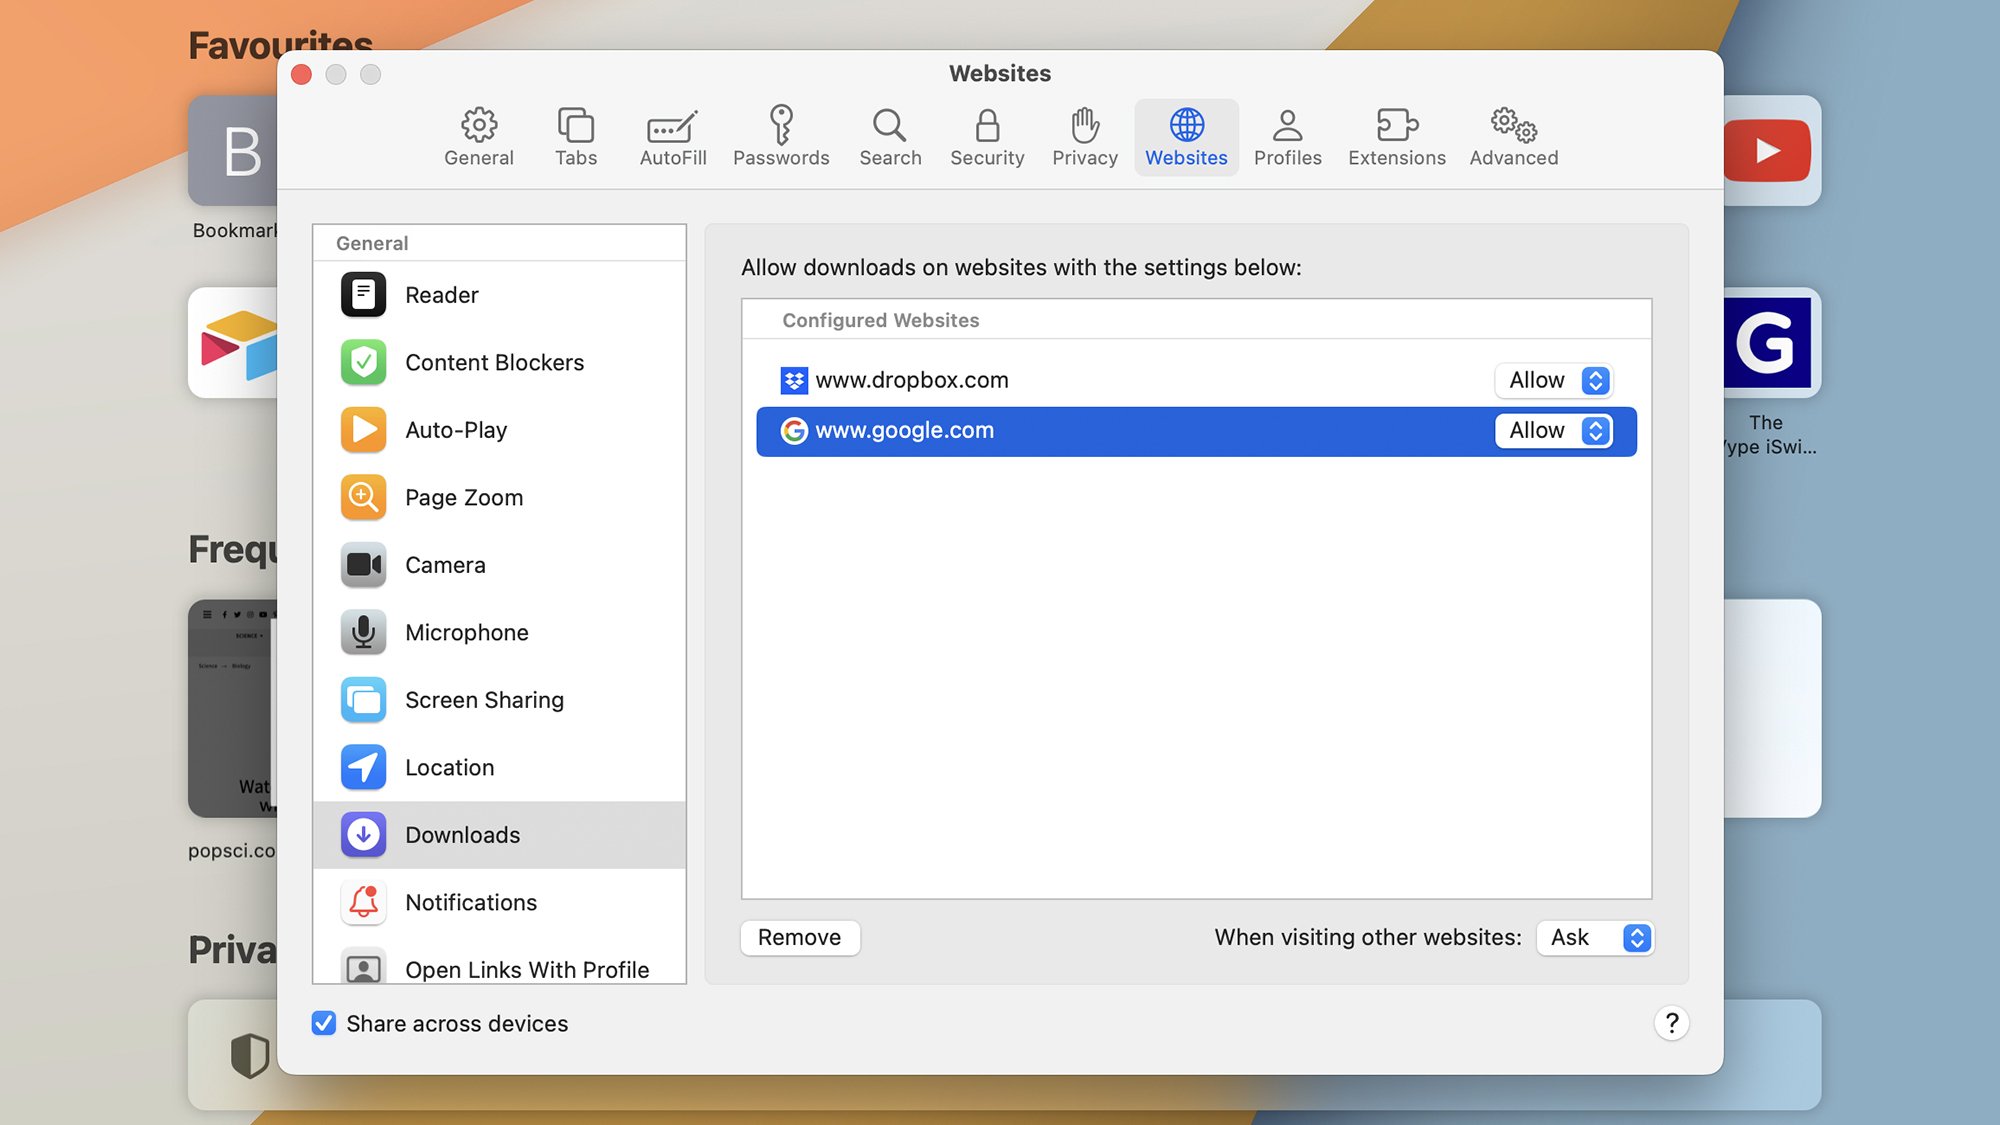This screenshot has width=2000, height=1125.
Task: Open the General settings panel
Action: coord(479,133)
